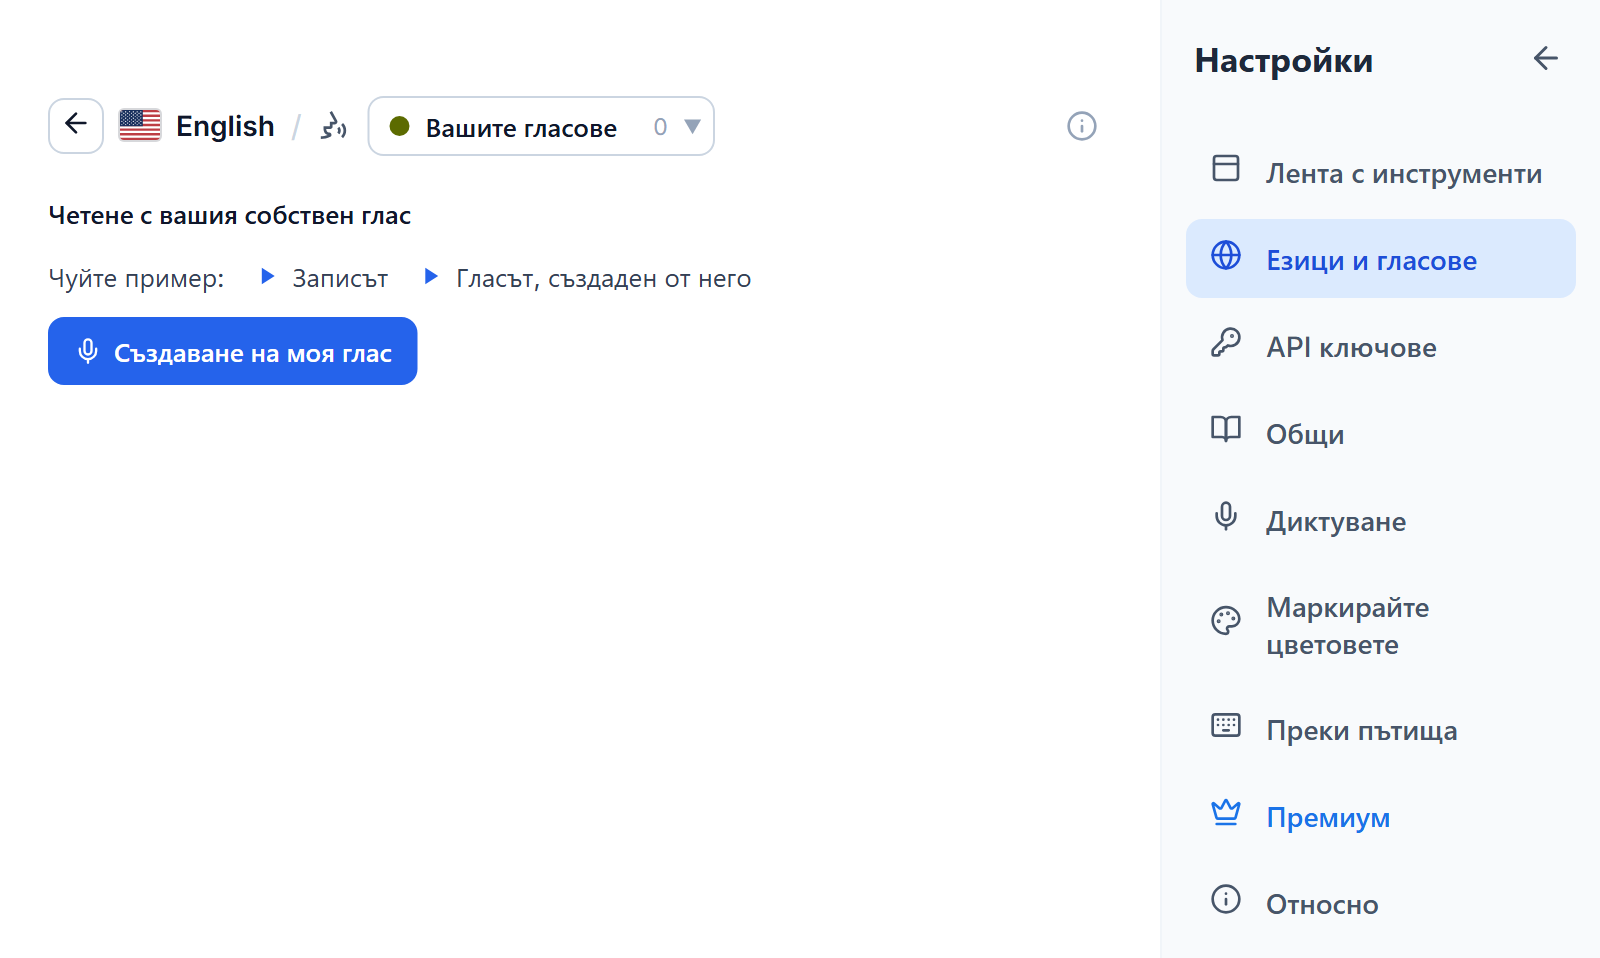Click the info icon beside Относно

[x=1226, y=899]
